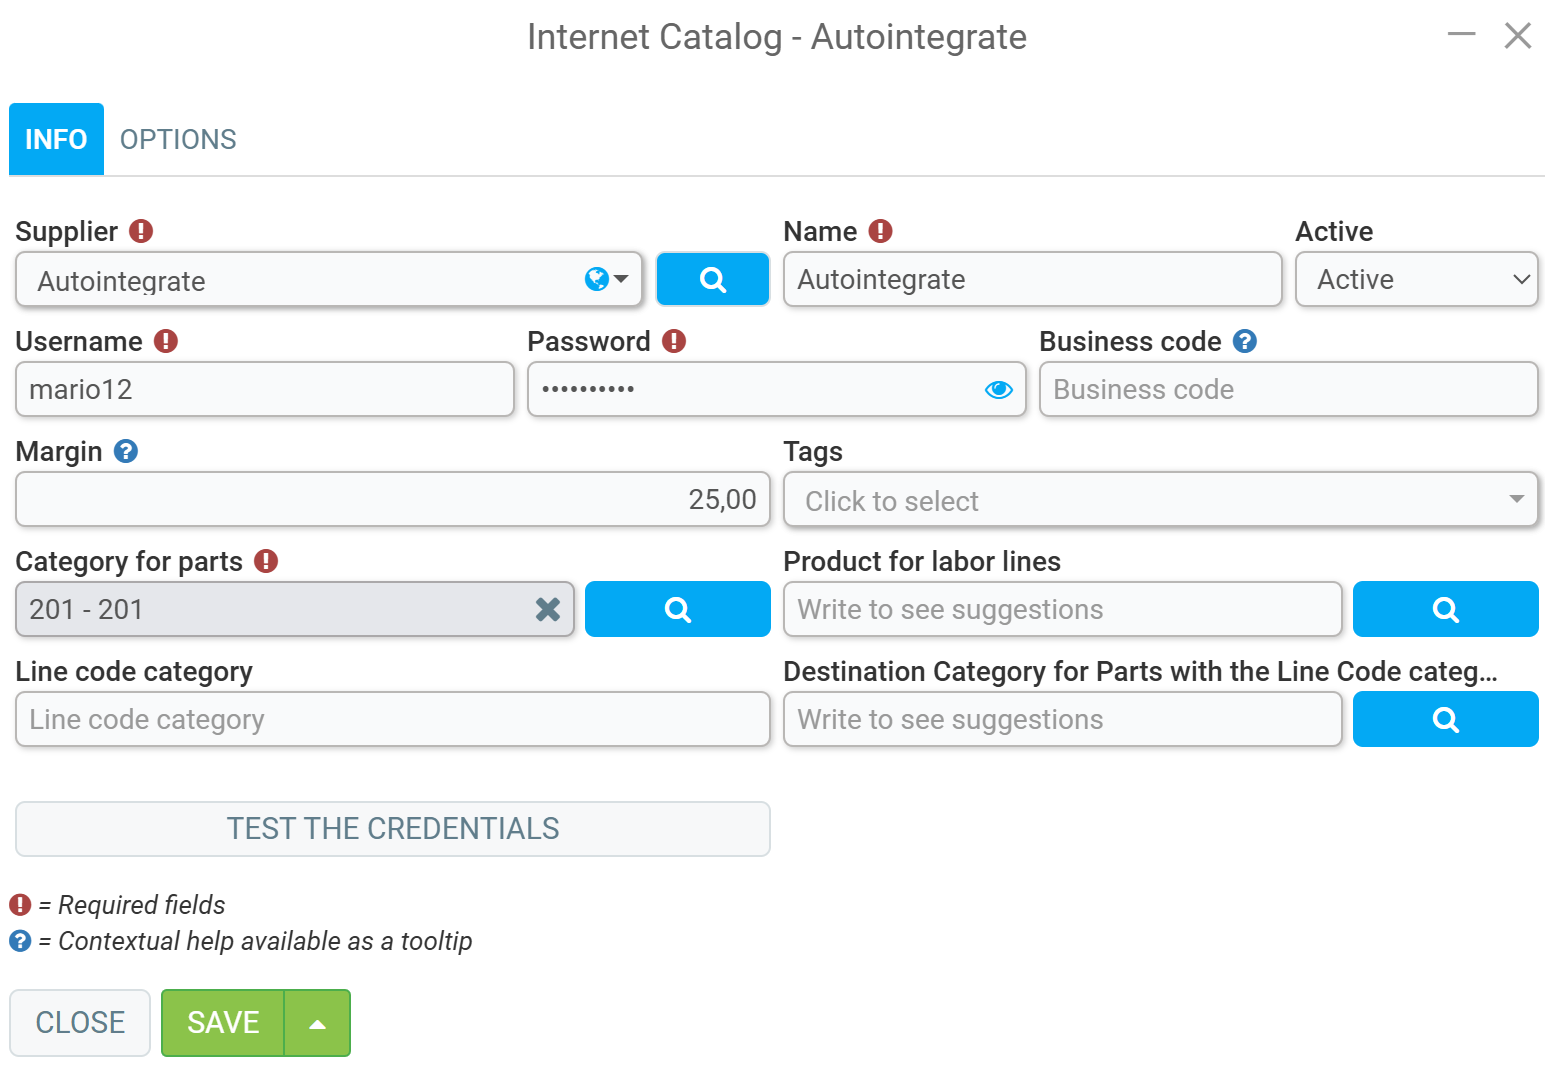The image size is (1546, 1066).
Task: Focus the Destination Category suggestions field
Action: (1062, 719)
